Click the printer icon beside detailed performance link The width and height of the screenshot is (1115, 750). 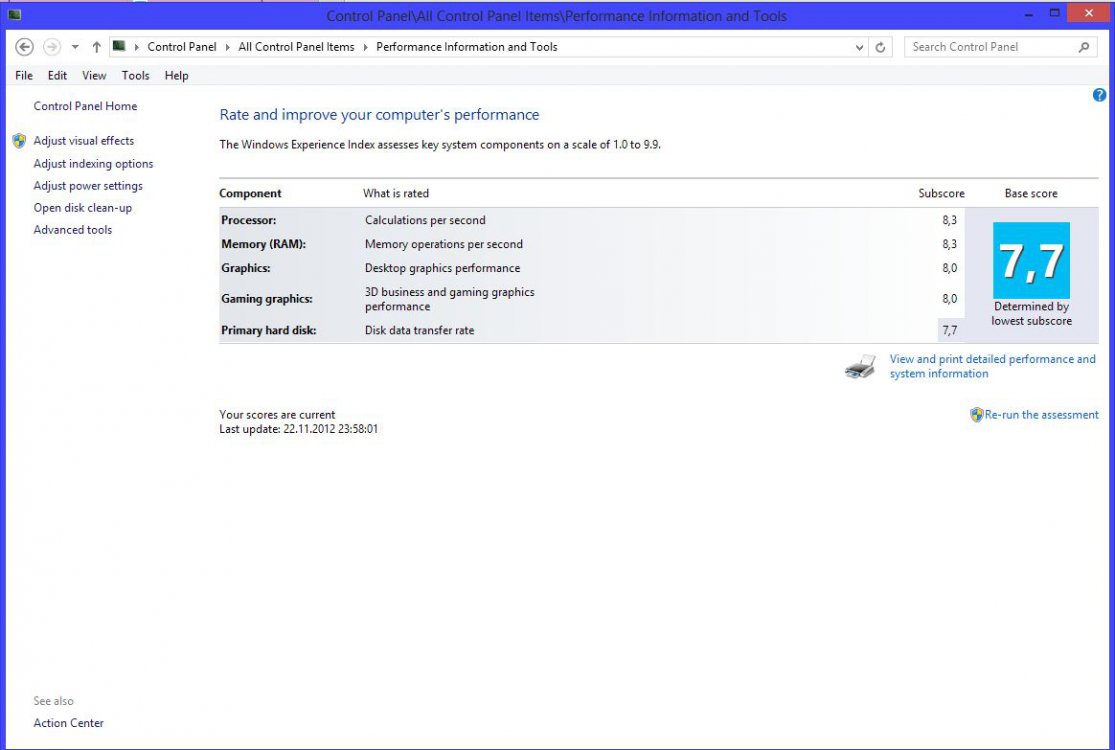pos(860,368)
